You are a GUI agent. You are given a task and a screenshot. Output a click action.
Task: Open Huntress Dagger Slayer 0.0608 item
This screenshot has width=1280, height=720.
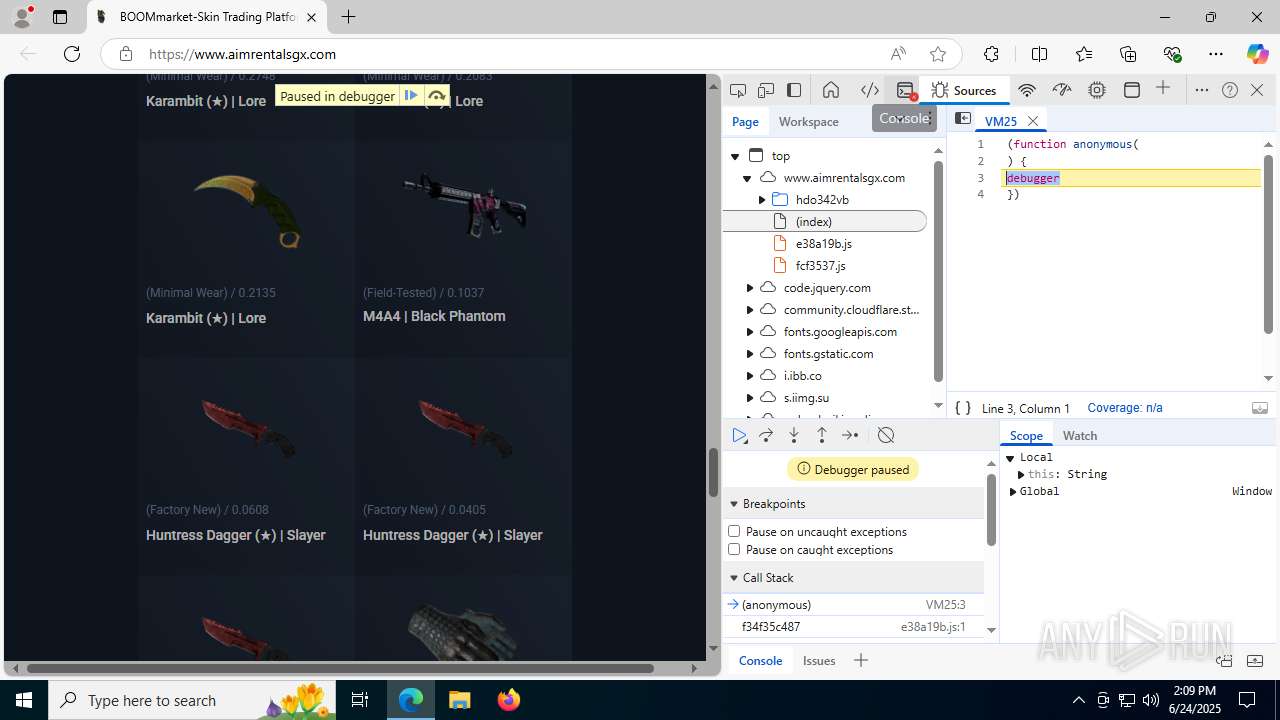click(x=246, y=465)
